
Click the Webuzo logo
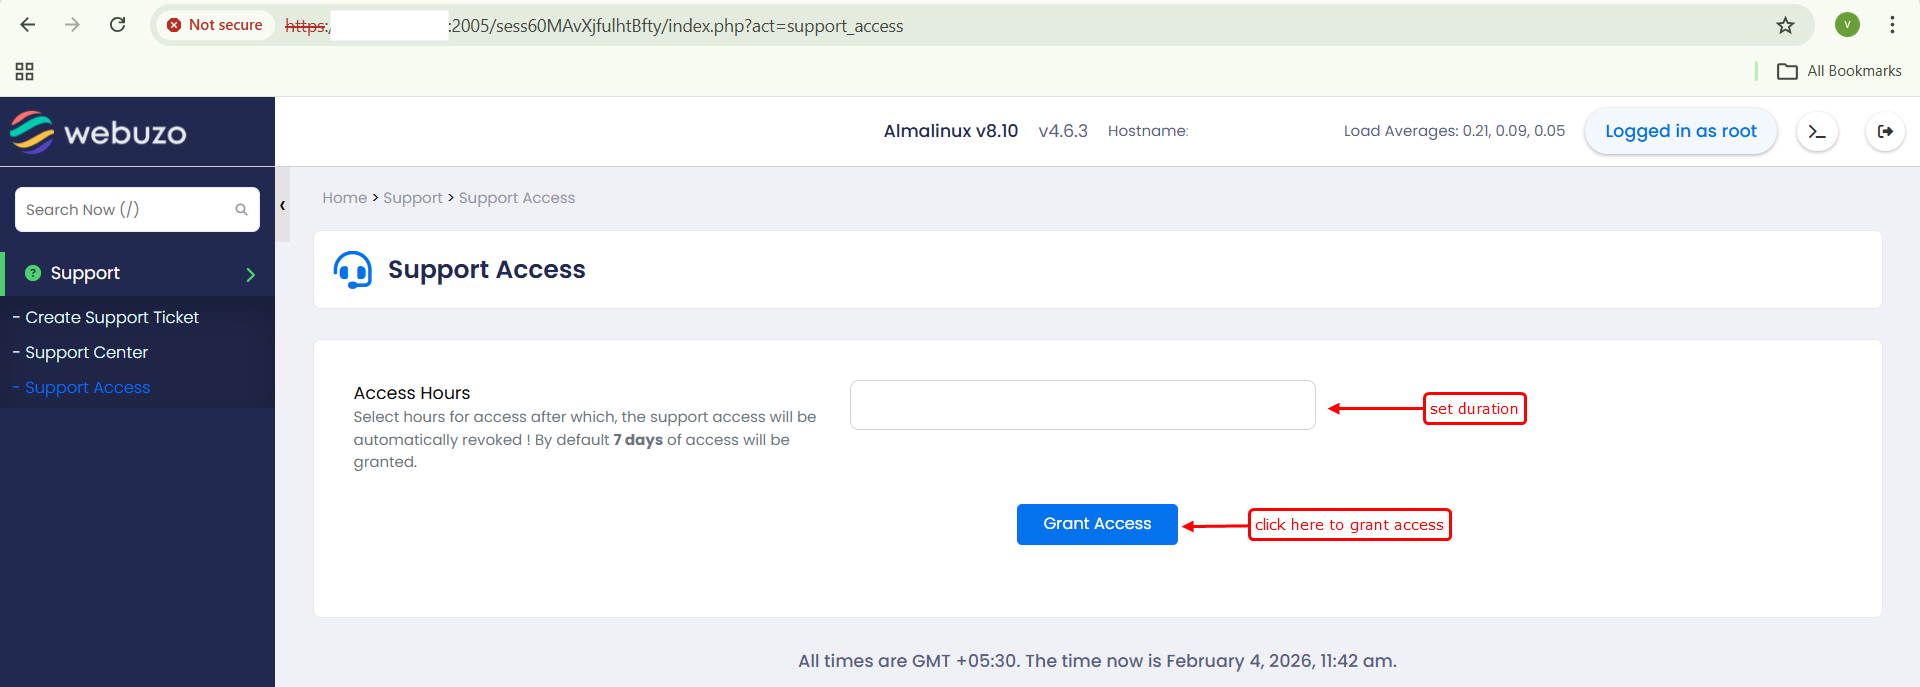click(98, 132)
